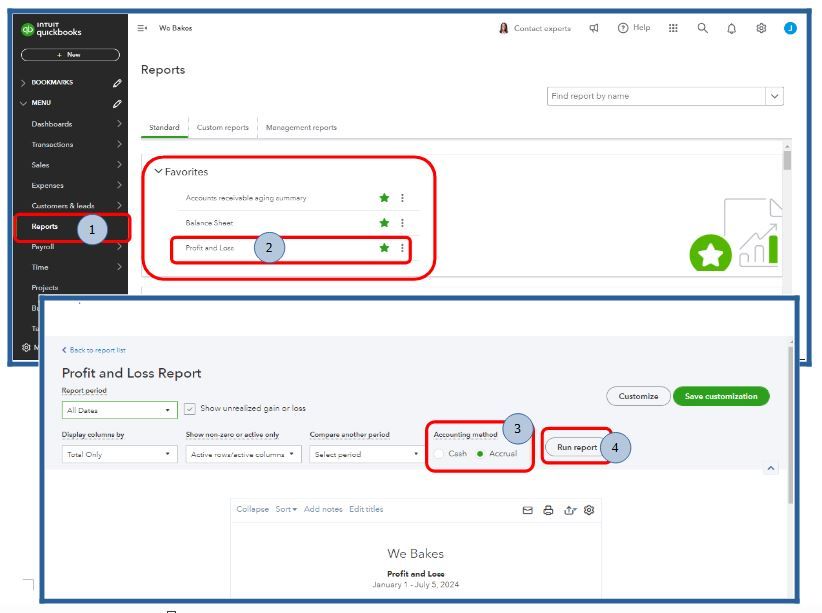Click the Find report by name field
This screenshot has height=613, width=822.
click(656, 96)
